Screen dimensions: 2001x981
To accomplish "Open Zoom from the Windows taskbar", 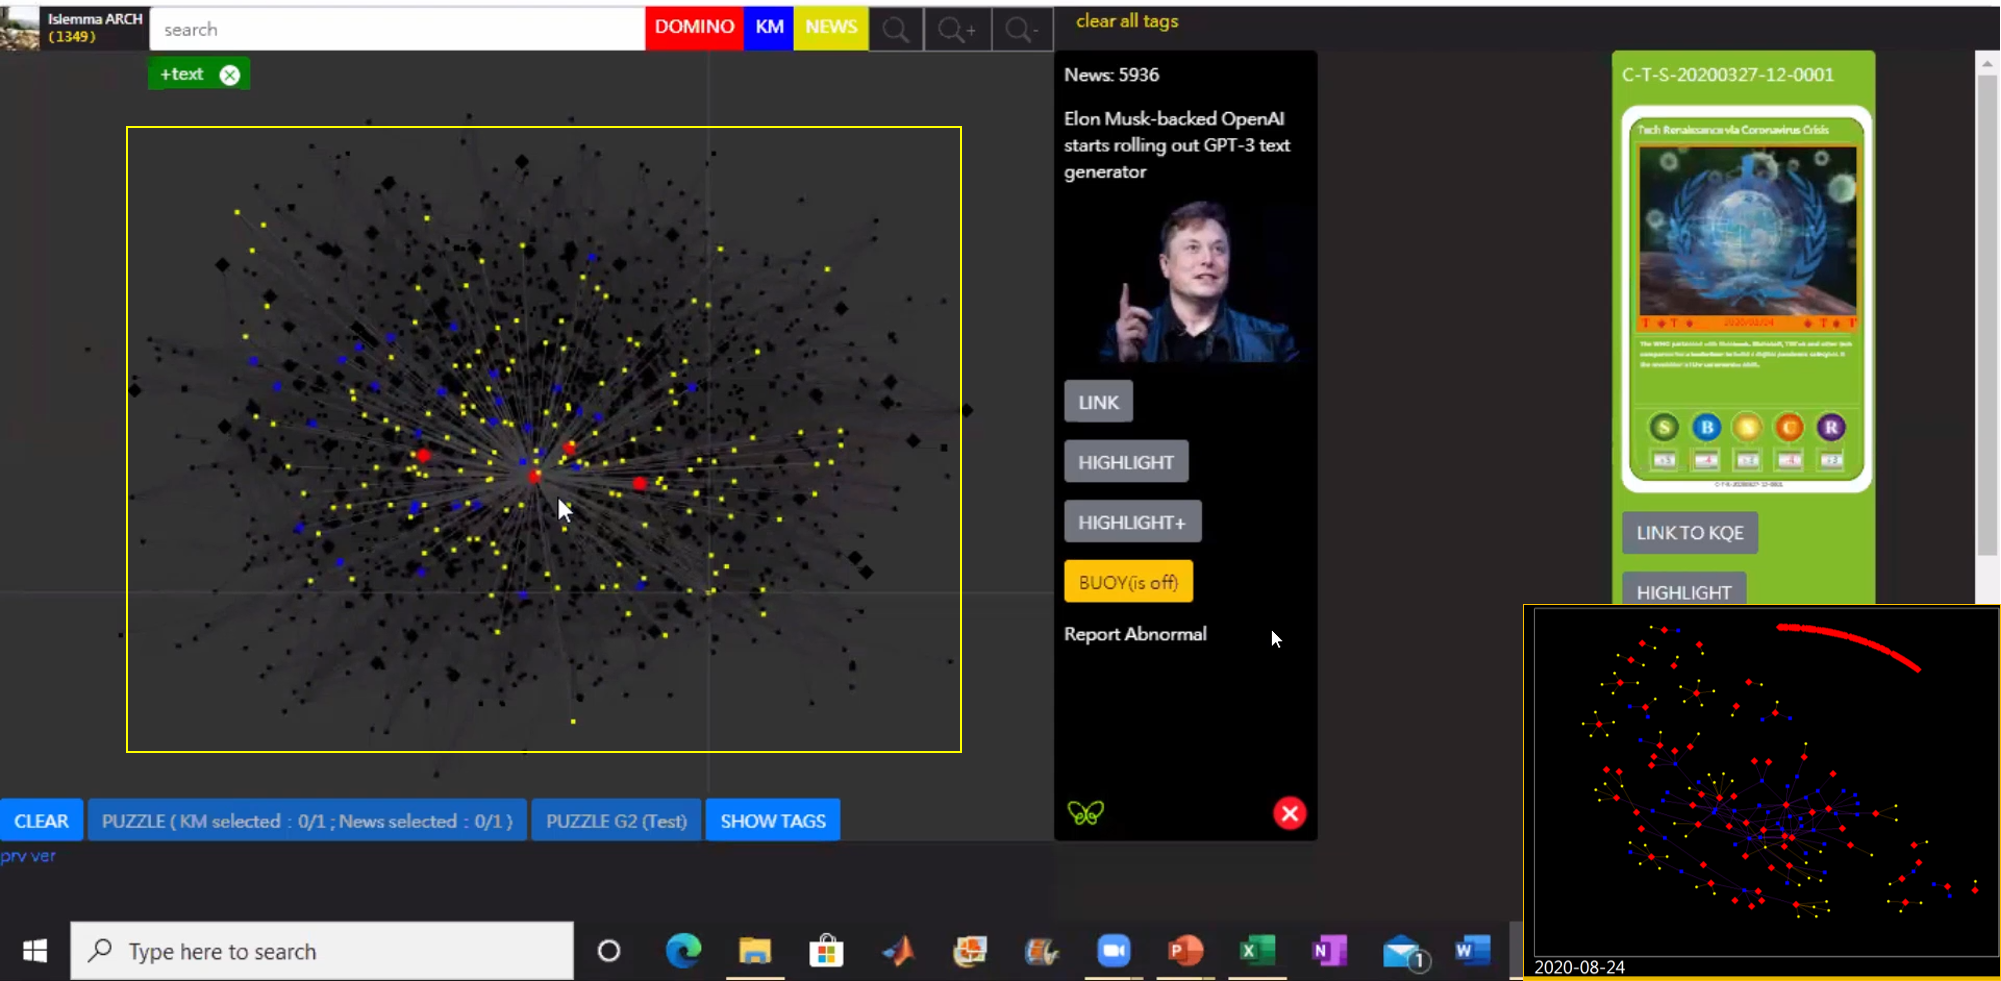I will [1113, 950].
